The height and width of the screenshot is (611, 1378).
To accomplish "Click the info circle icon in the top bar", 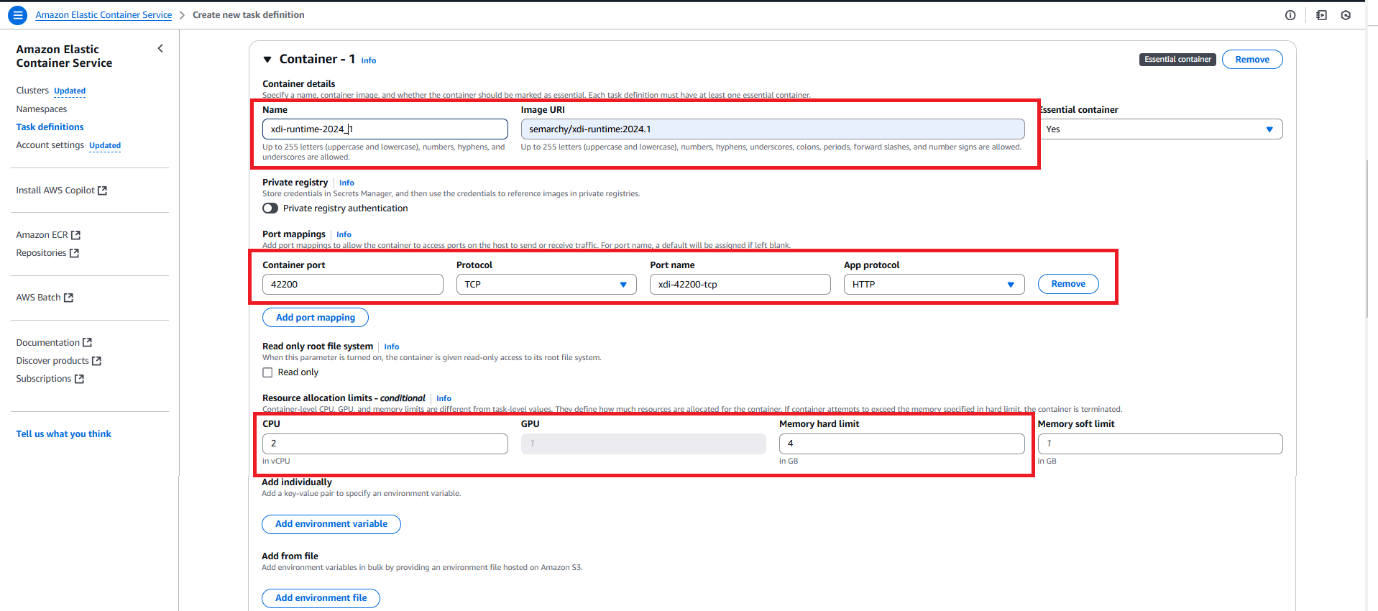I will (1290, 15).
